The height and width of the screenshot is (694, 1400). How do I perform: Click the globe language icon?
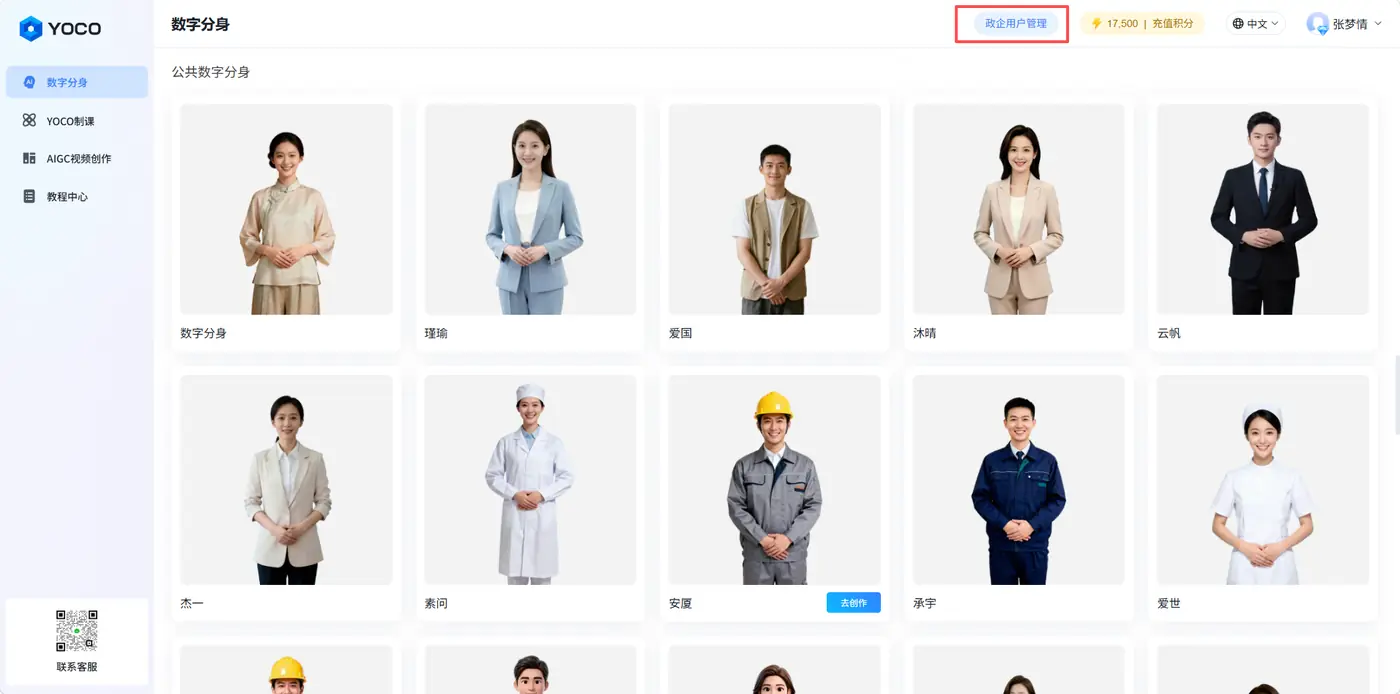(x=1238, y=23)
